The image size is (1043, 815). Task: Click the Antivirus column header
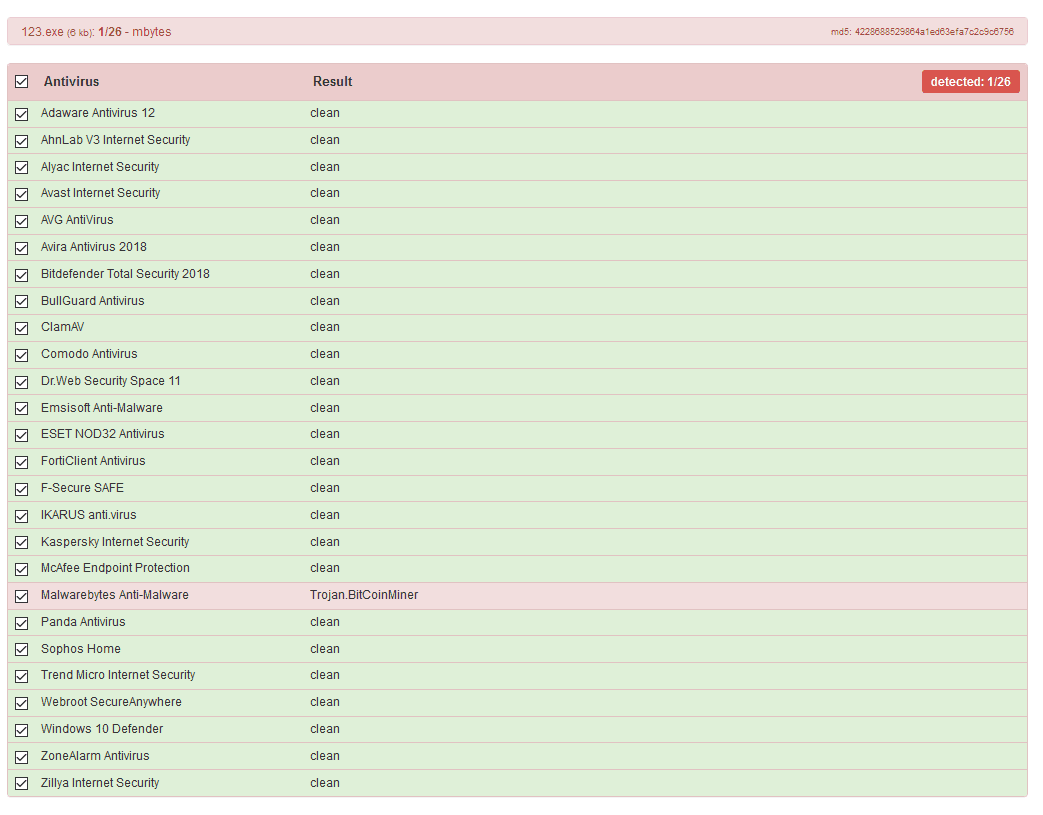click(x=71, y=82)
